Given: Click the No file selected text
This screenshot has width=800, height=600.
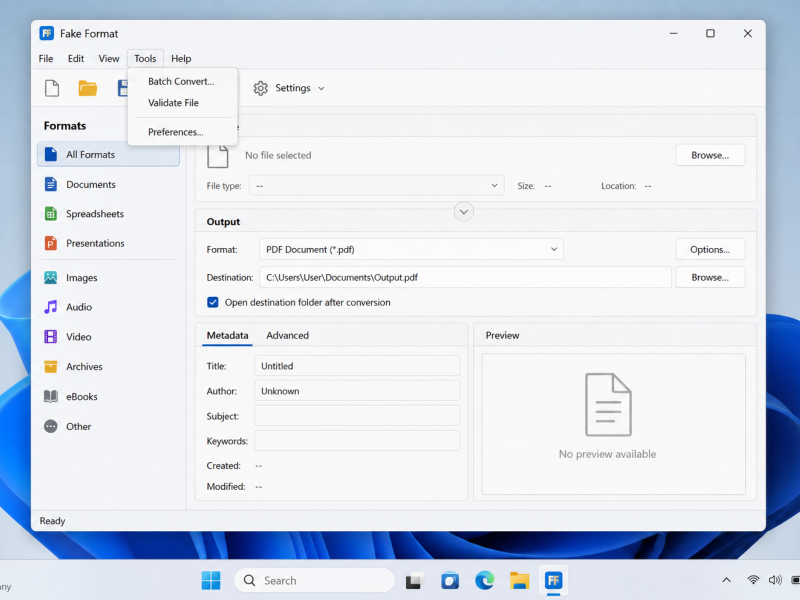Looking at the screenshot, I should 278,155.
